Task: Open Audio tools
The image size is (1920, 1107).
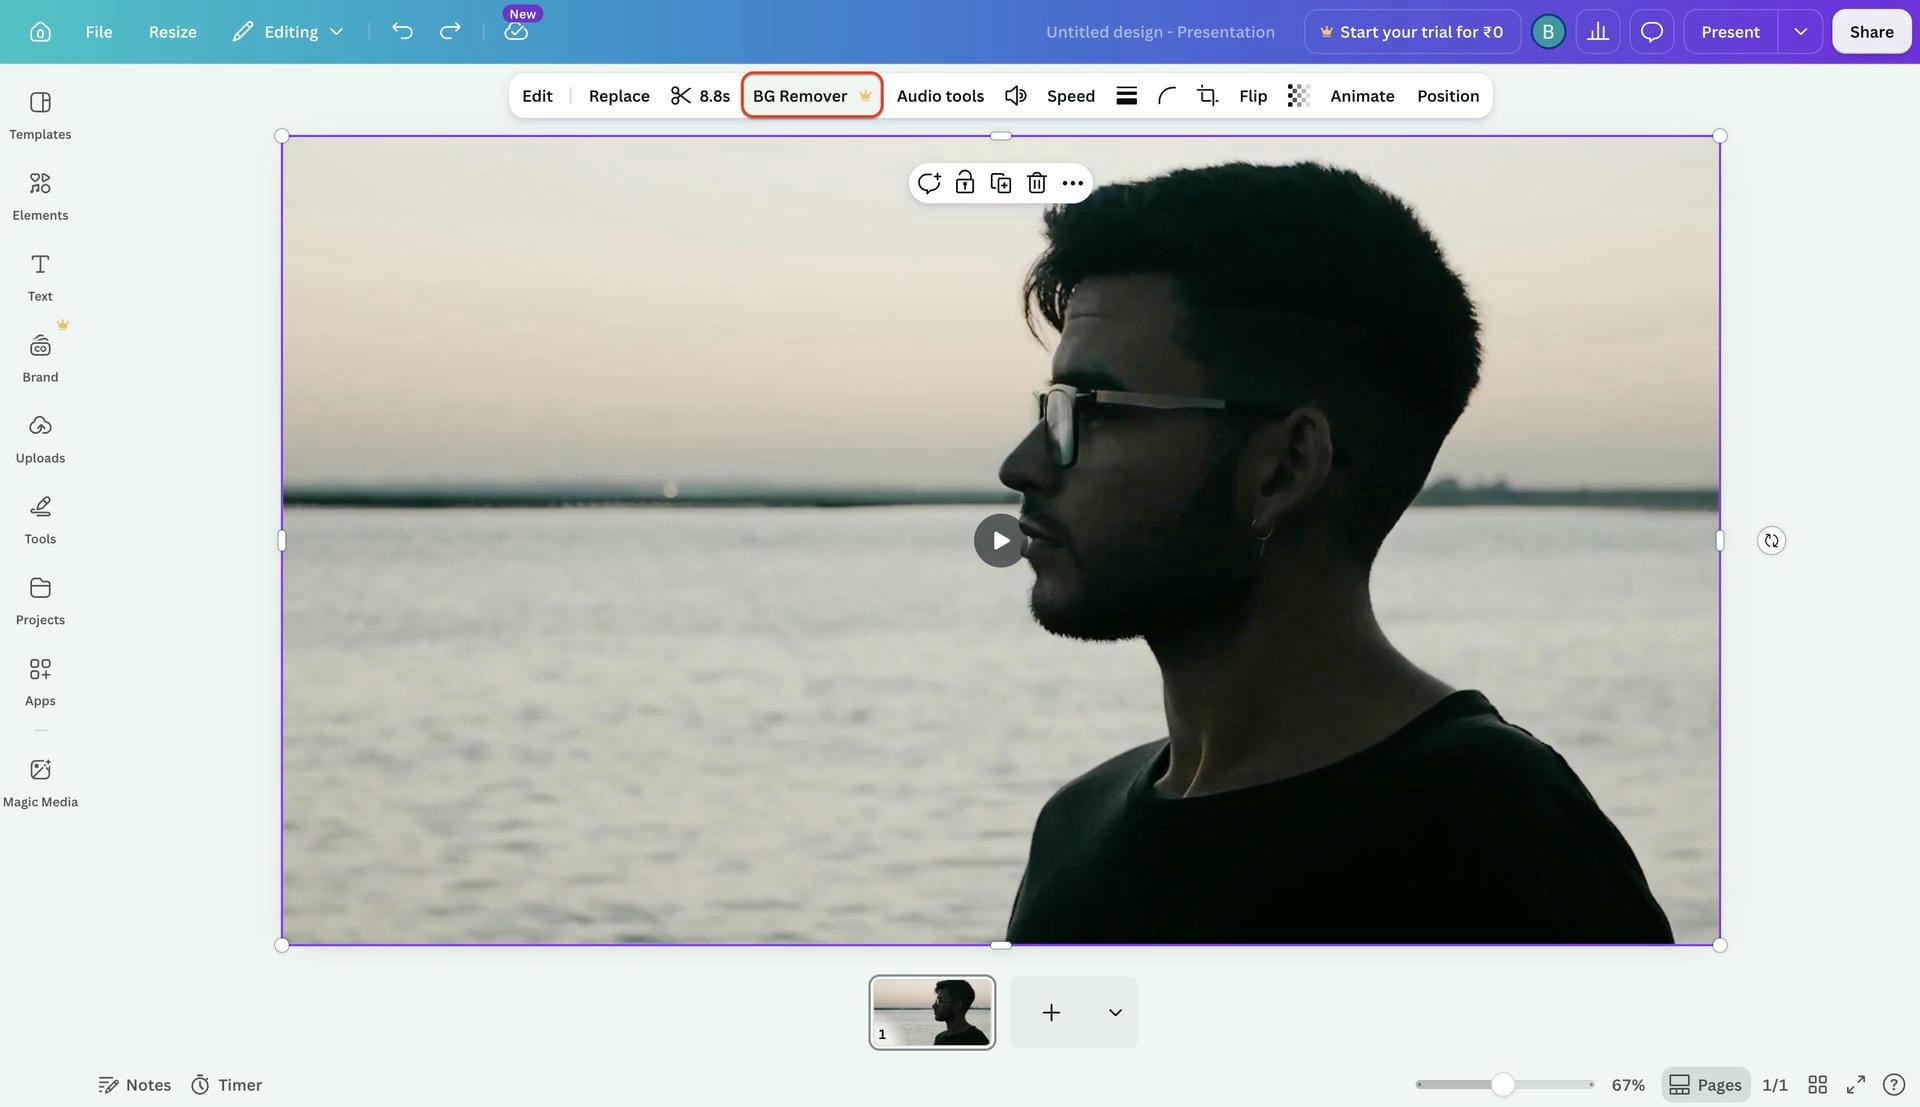Action: point(940,96)
